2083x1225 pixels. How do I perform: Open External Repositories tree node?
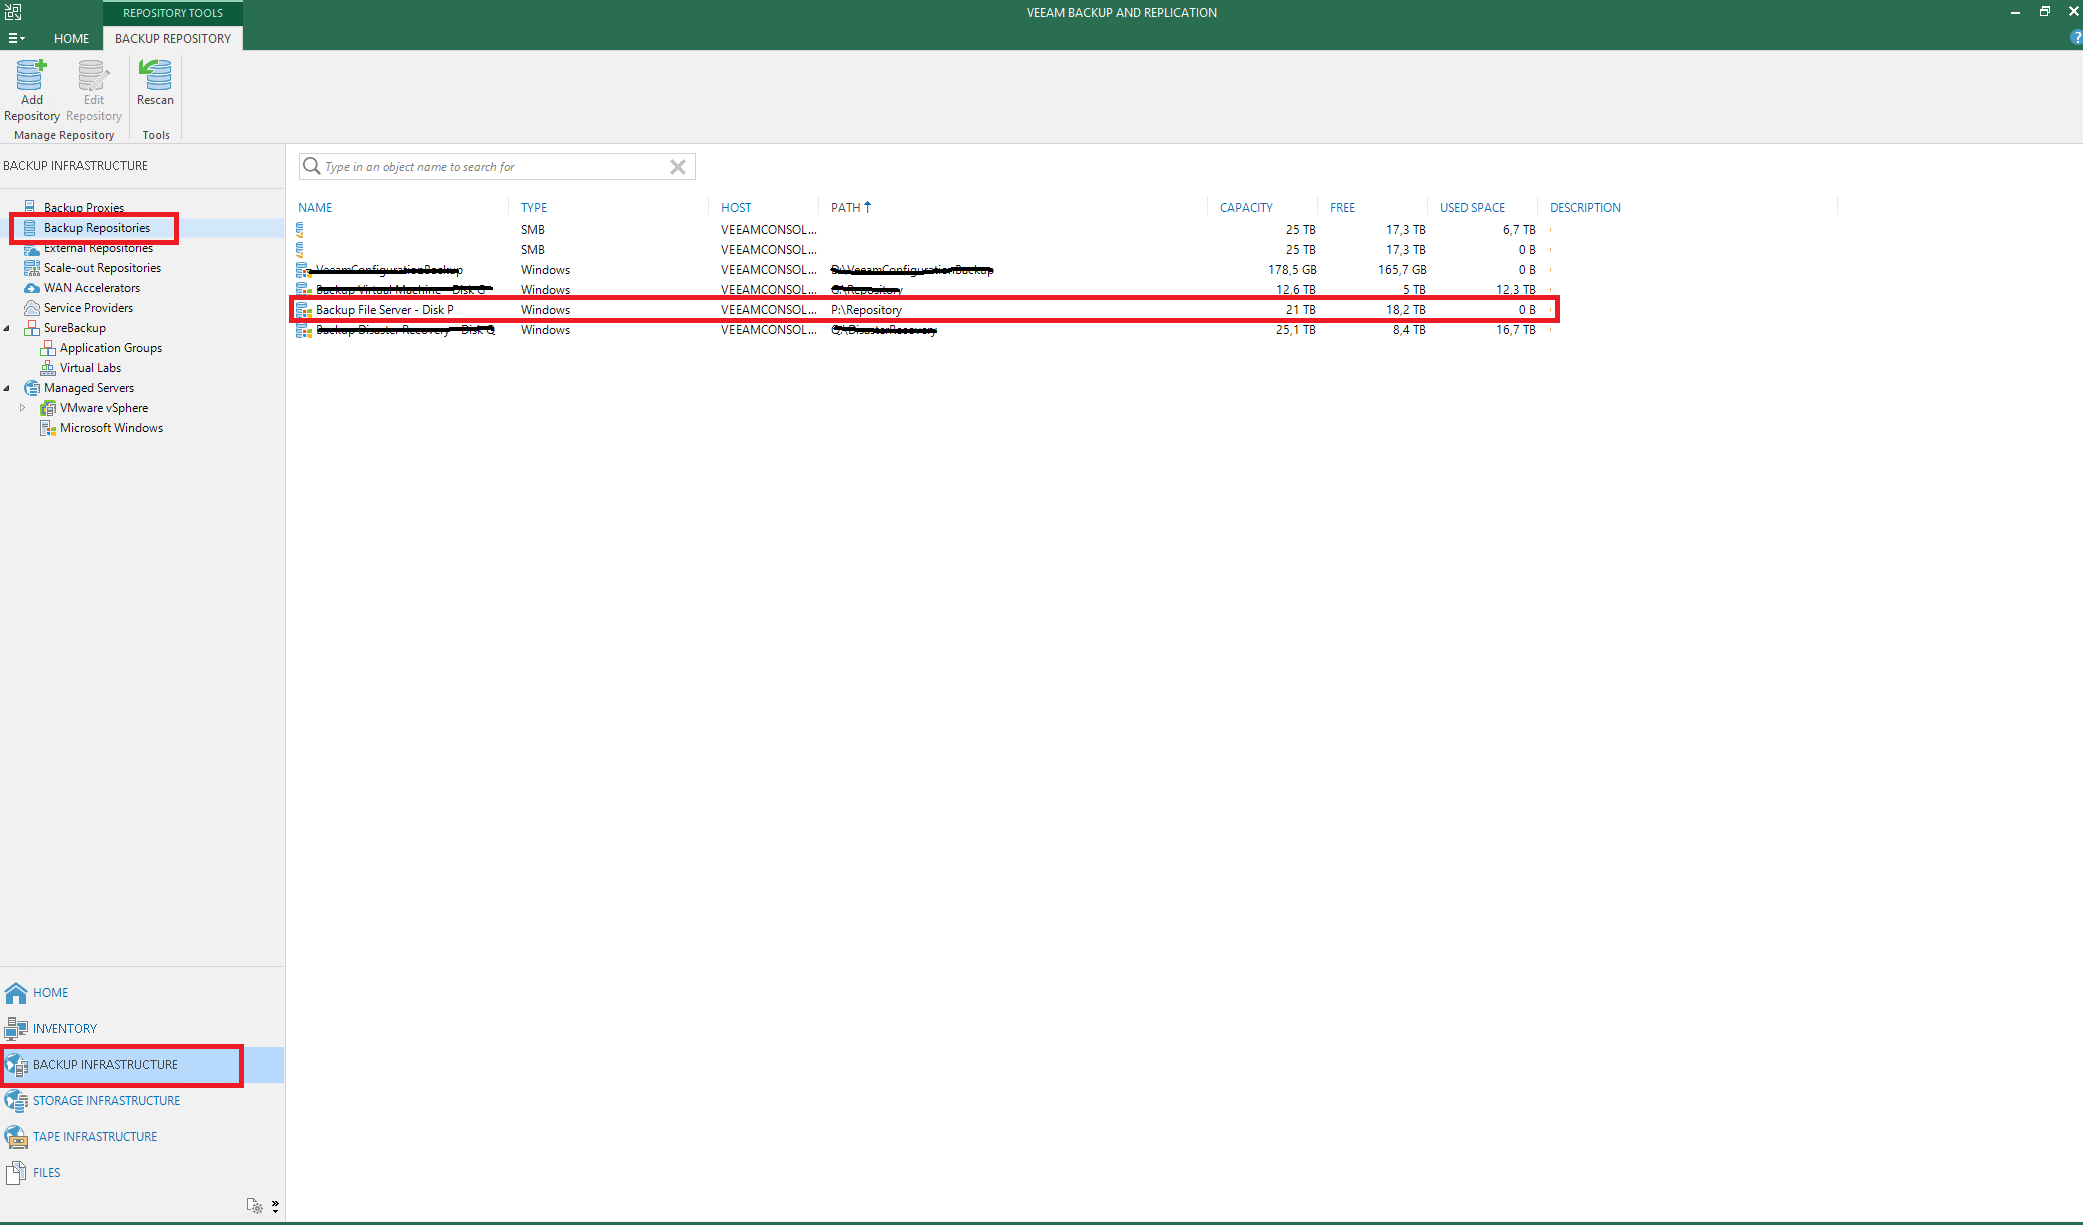(98, 248)
